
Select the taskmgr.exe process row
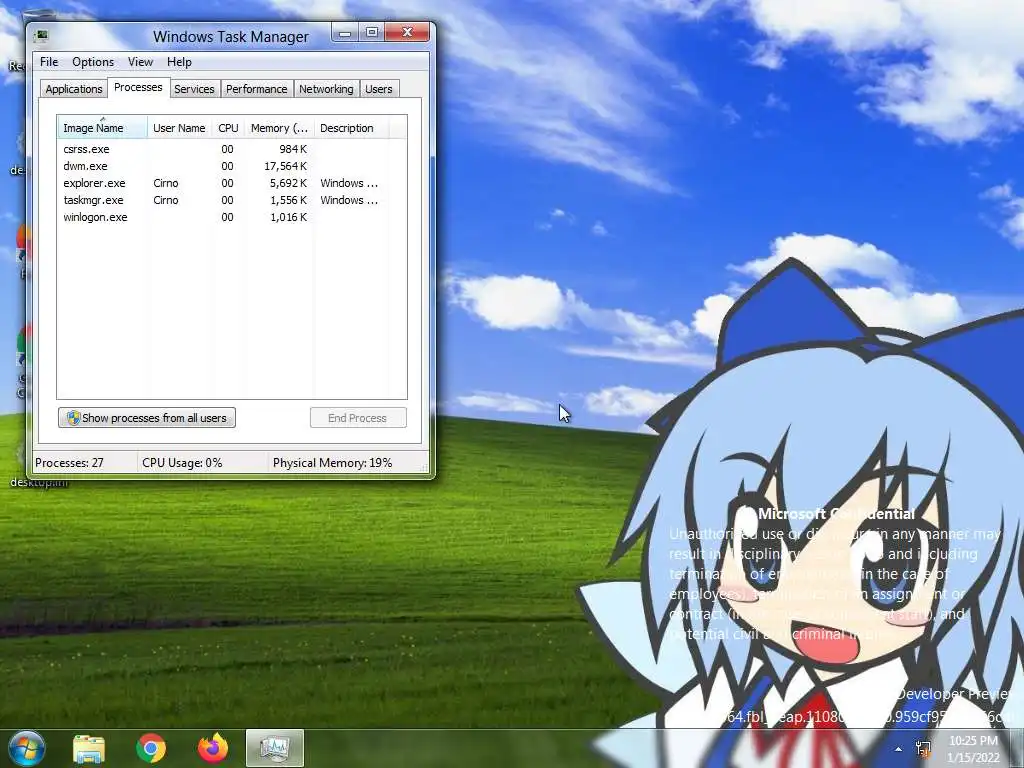point(232,200)
